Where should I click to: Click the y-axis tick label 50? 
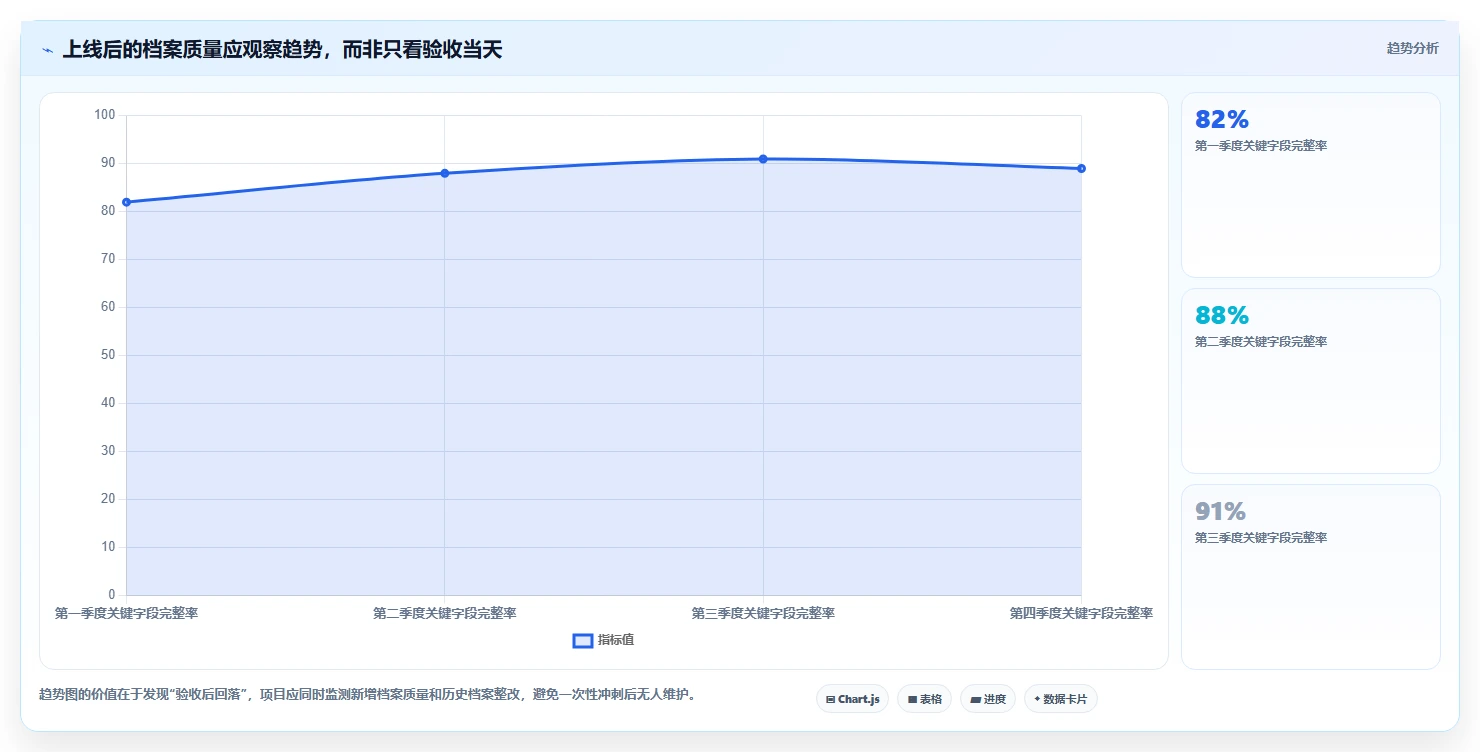[109, 355]
